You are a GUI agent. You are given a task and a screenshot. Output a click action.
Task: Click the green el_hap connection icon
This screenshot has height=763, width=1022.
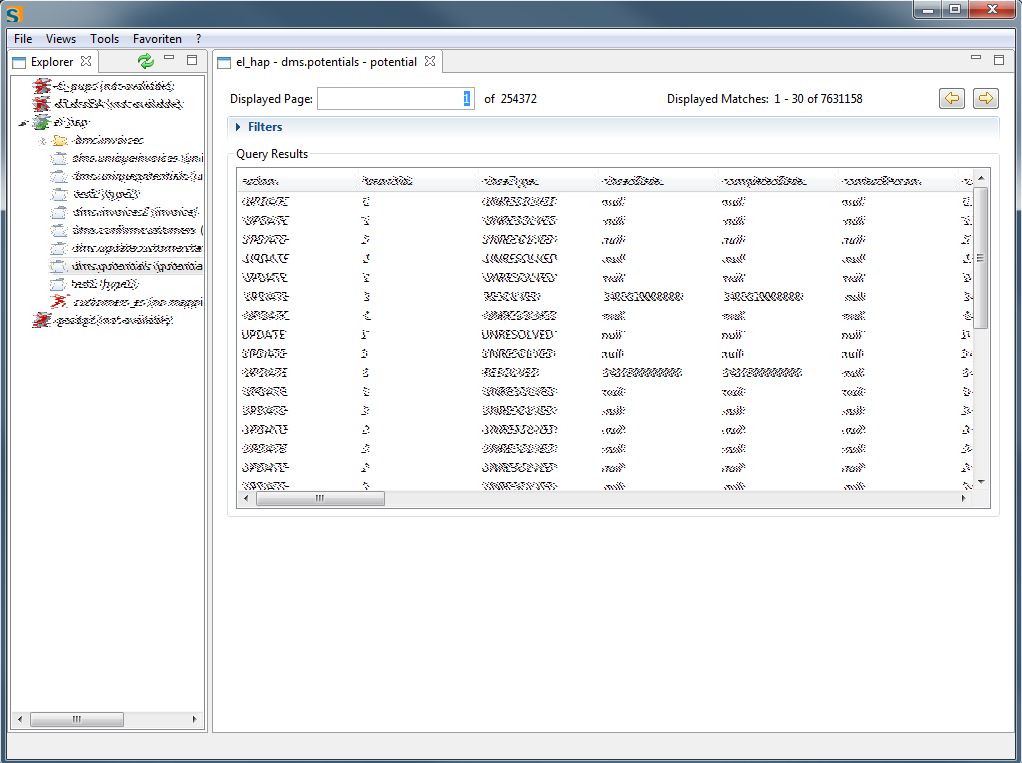pos(42,122)
